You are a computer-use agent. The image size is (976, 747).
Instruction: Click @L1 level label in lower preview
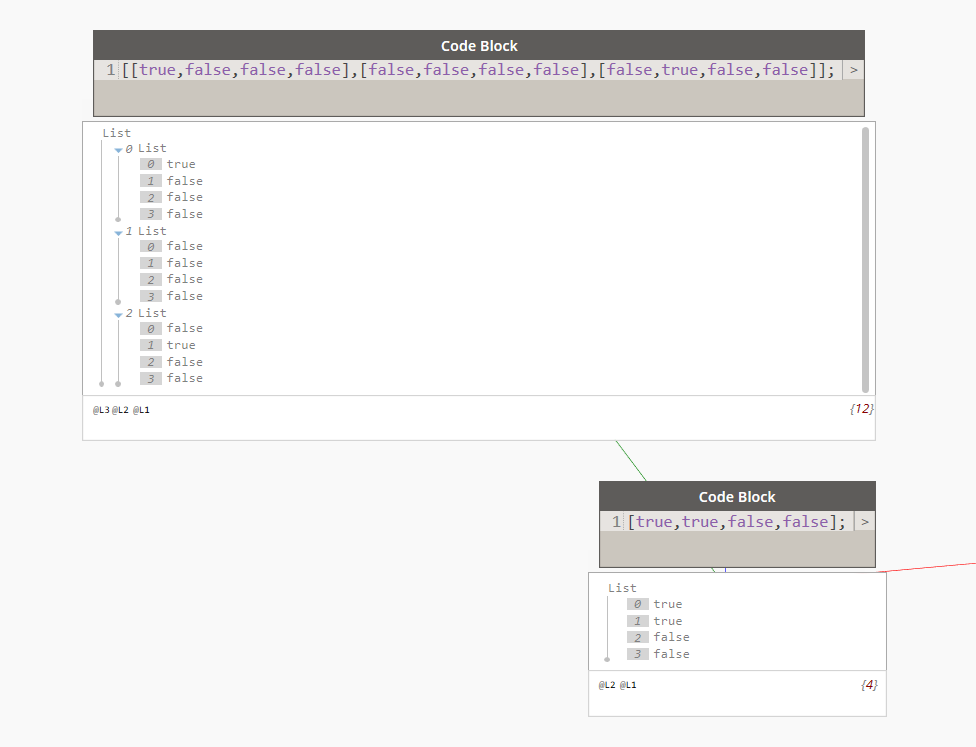tap(628, 685)
